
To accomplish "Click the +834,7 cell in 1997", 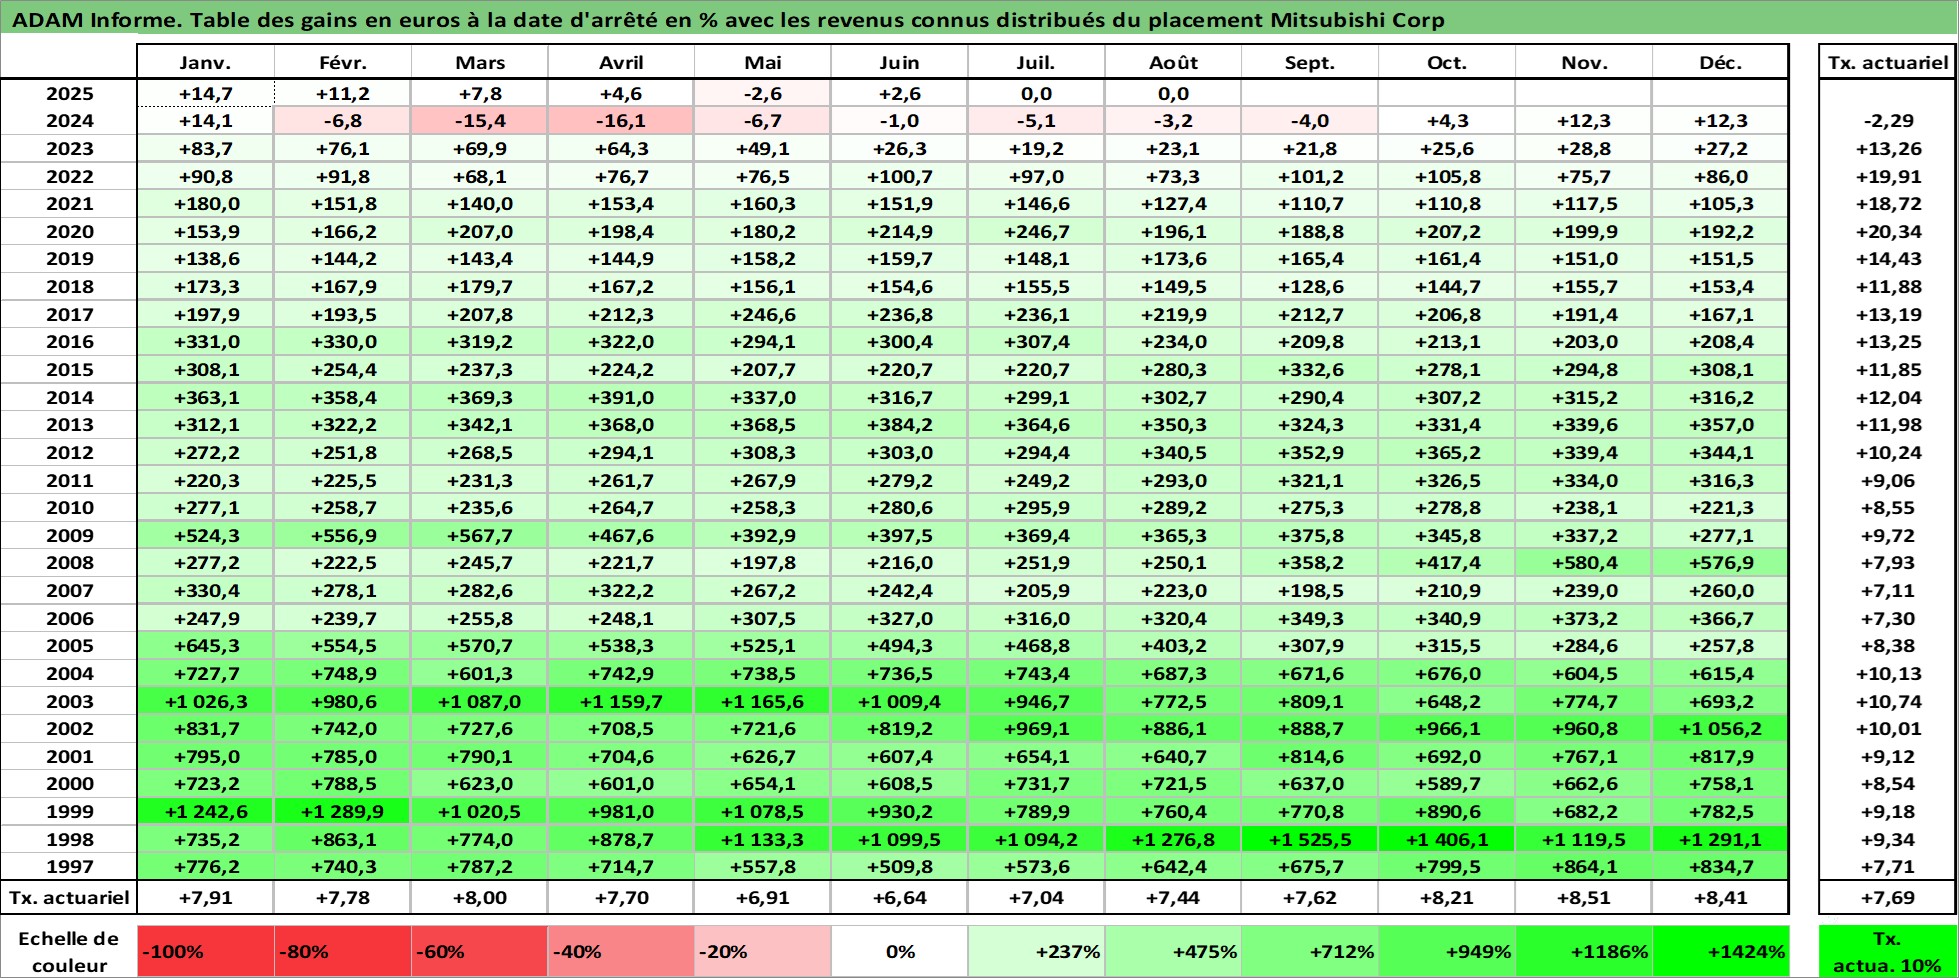I will pos(1720,867).
